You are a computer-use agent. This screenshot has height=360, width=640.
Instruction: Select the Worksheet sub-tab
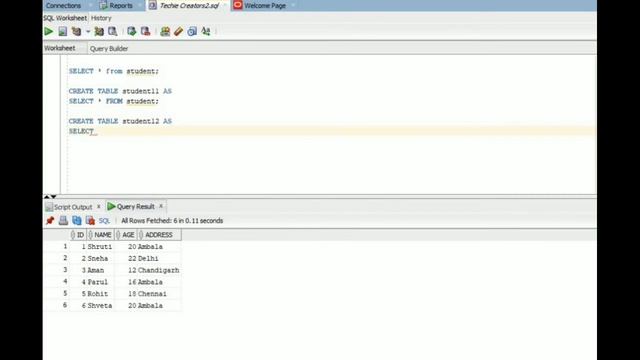pos(60,48)
